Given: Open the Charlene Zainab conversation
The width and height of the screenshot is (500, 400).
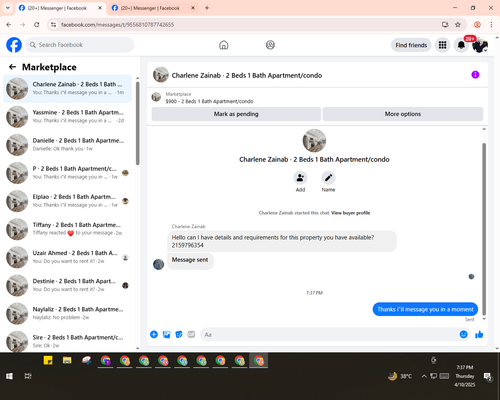Looking at the screenshot, I should pos(67,88).
